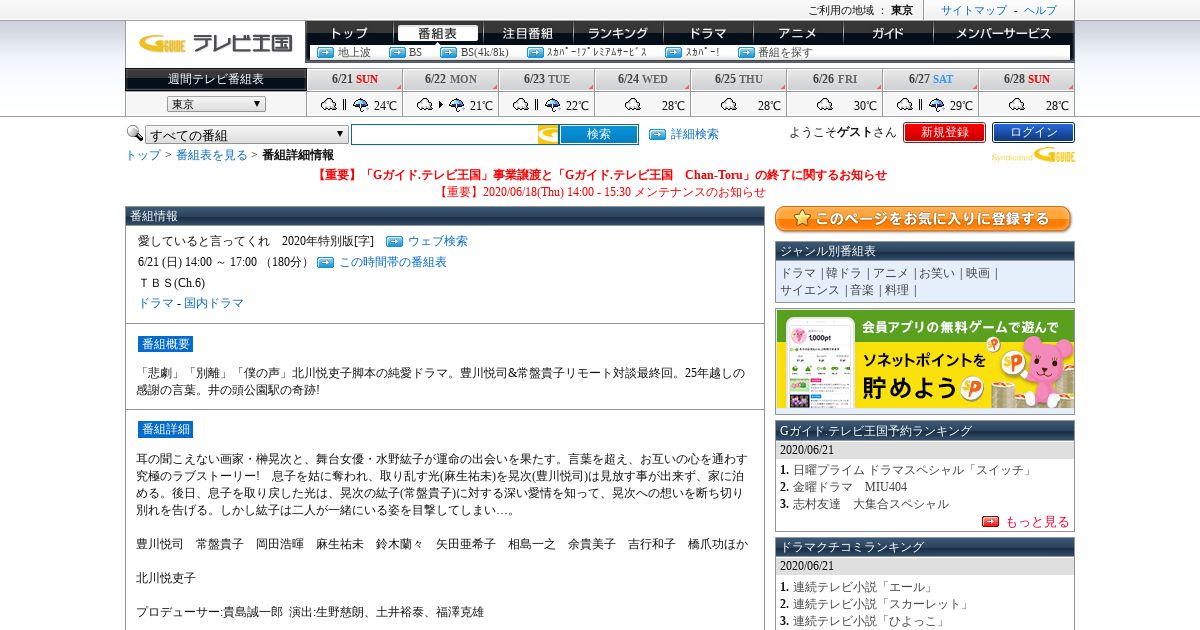Viewport: 1200px width, 630px height.
Task: Click the weather icon for 6/21 SUN
Action: [x=344, y=104]
